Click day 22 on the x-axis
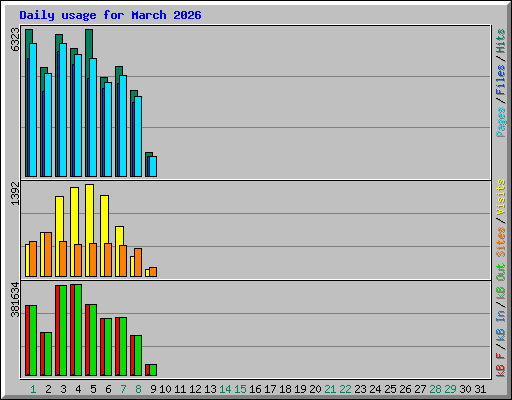The width and height of the screenshot is (512, 400). pyautogui.click(x=345, y=389)
